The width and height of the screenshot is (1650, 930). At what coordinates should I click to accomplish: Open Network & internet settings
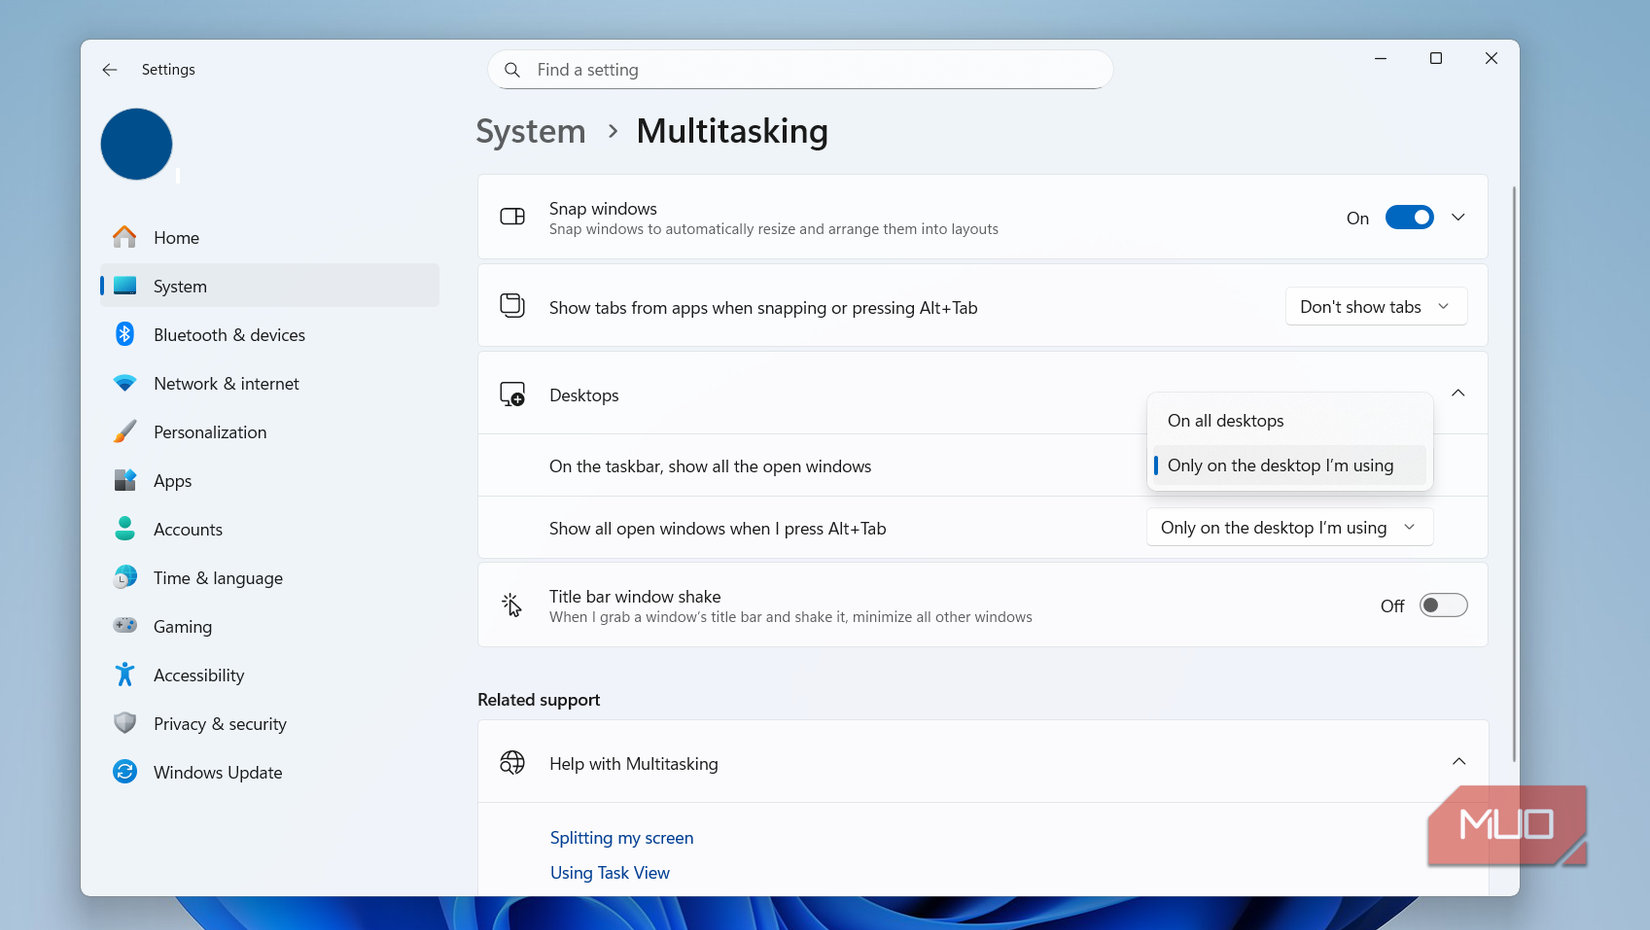click(269, 383)
